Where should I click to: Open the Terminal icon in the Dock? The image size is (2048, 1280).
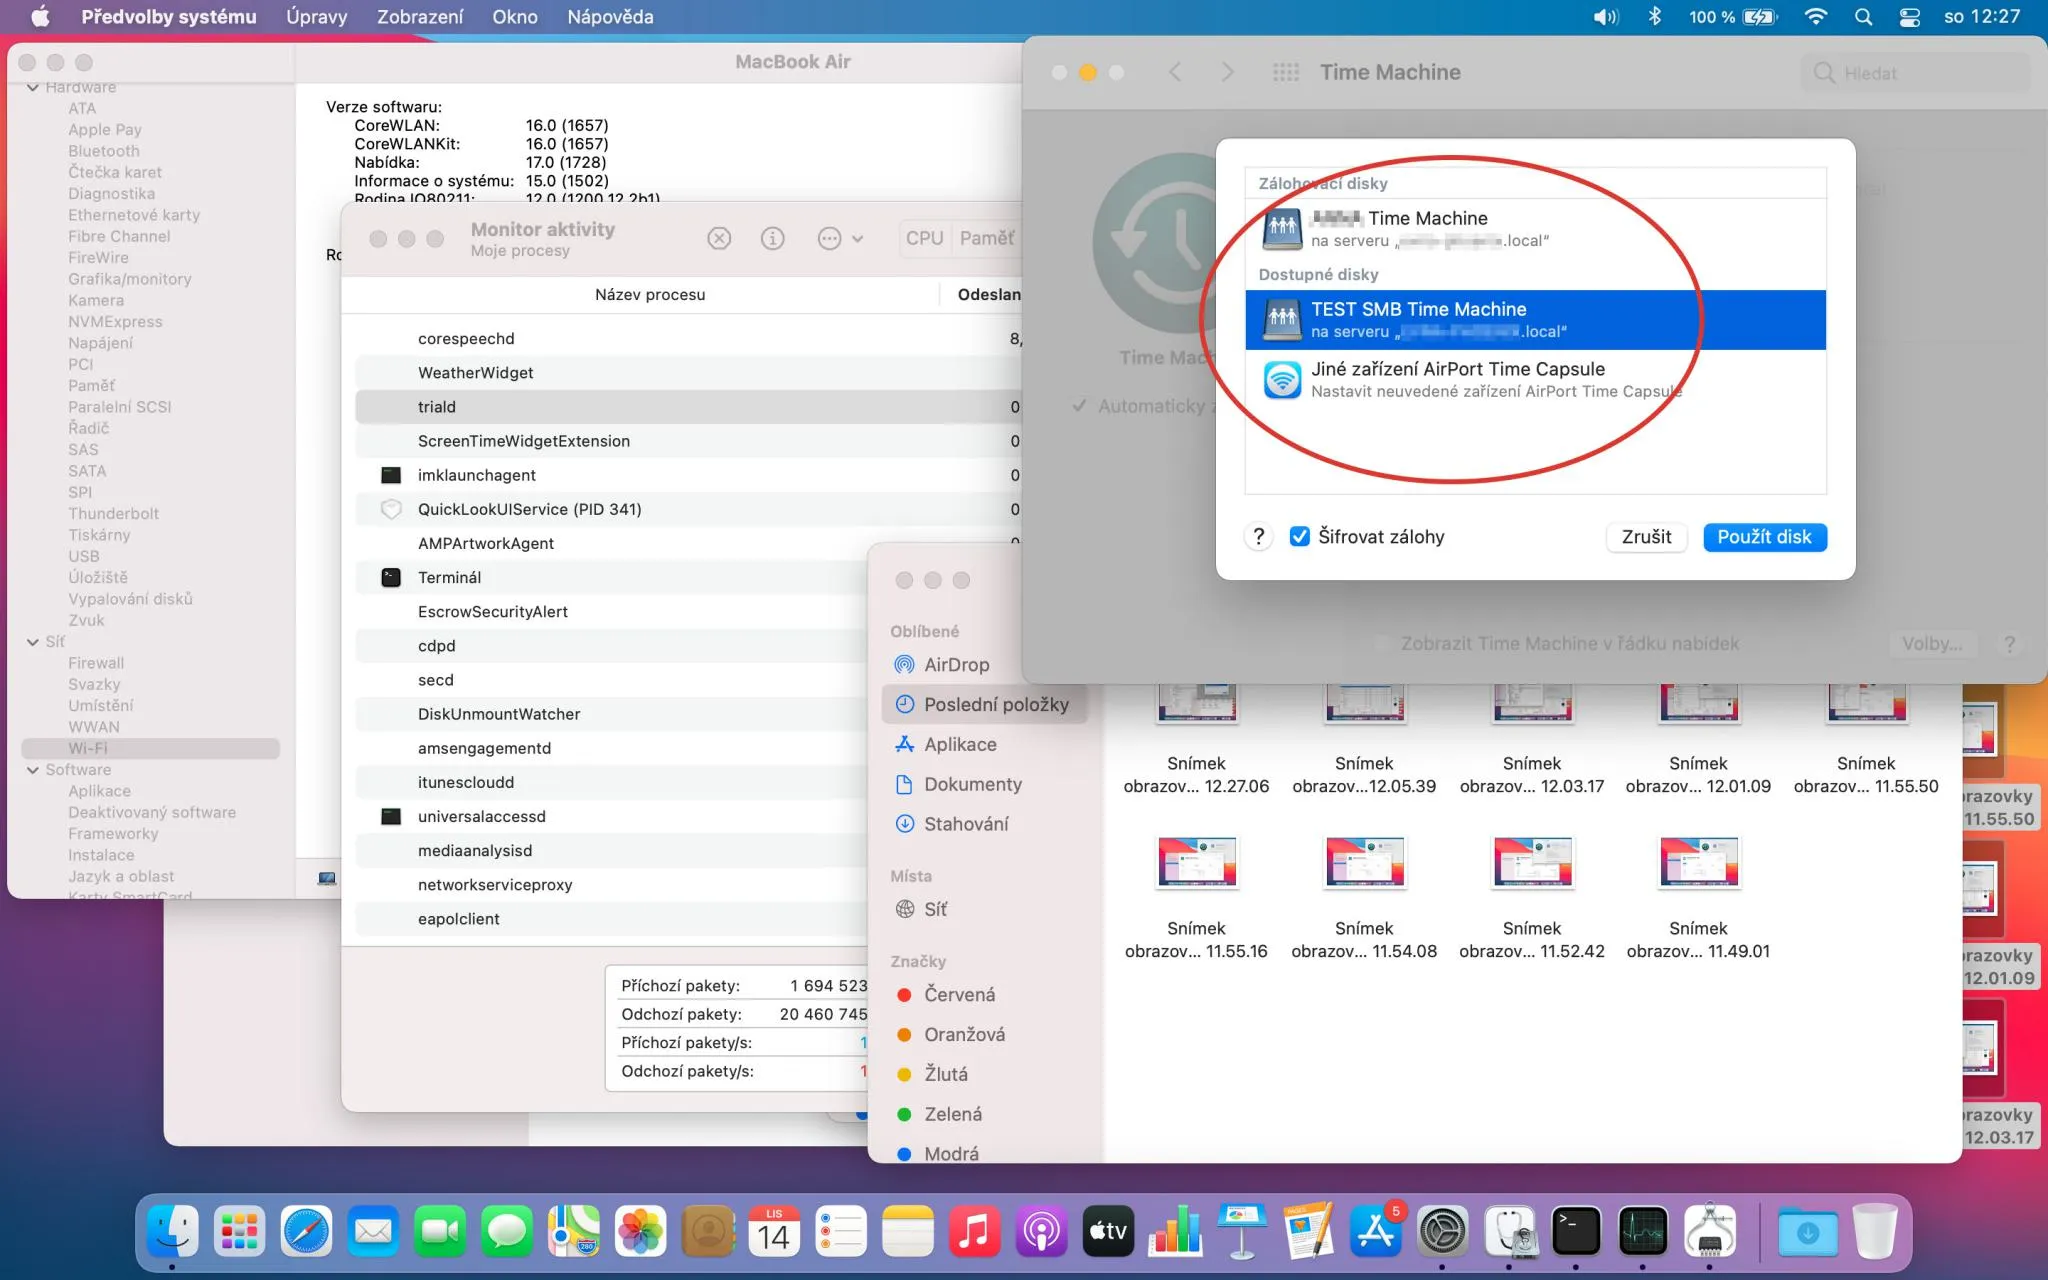(x=1576, y=1231)
